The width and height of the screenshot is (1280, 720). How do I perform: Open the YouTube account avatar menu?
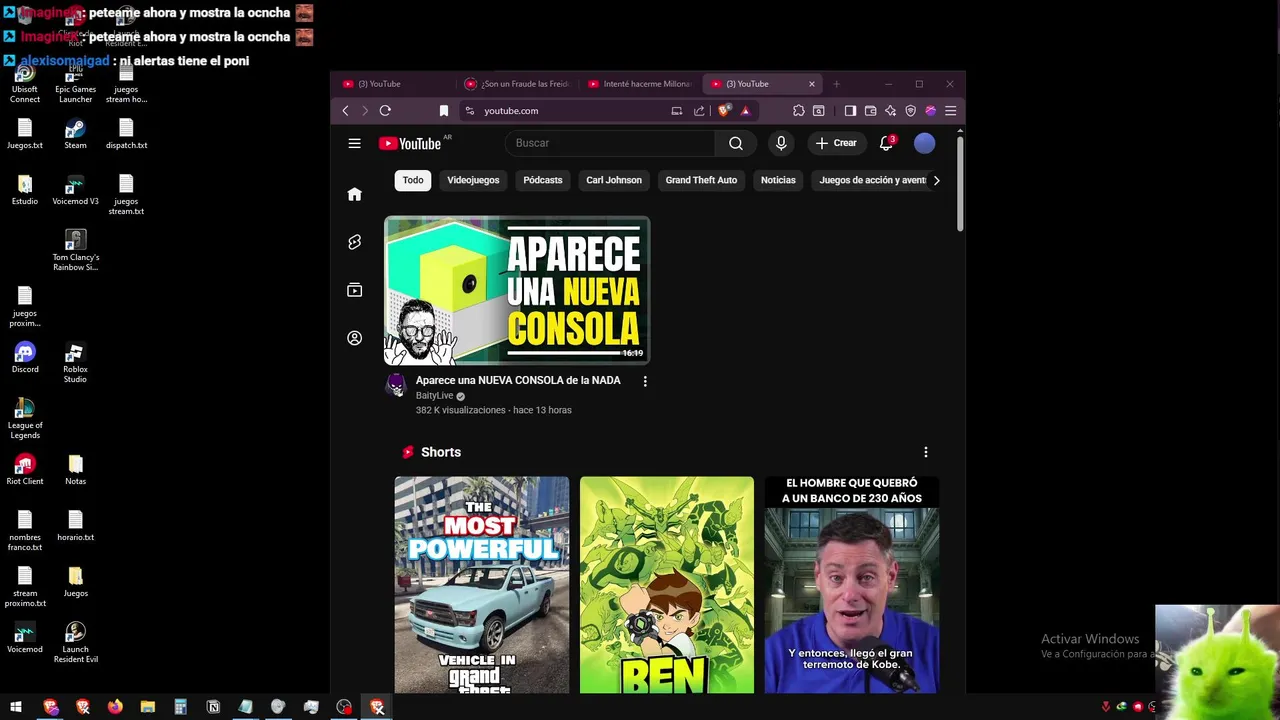coord(924,143)
